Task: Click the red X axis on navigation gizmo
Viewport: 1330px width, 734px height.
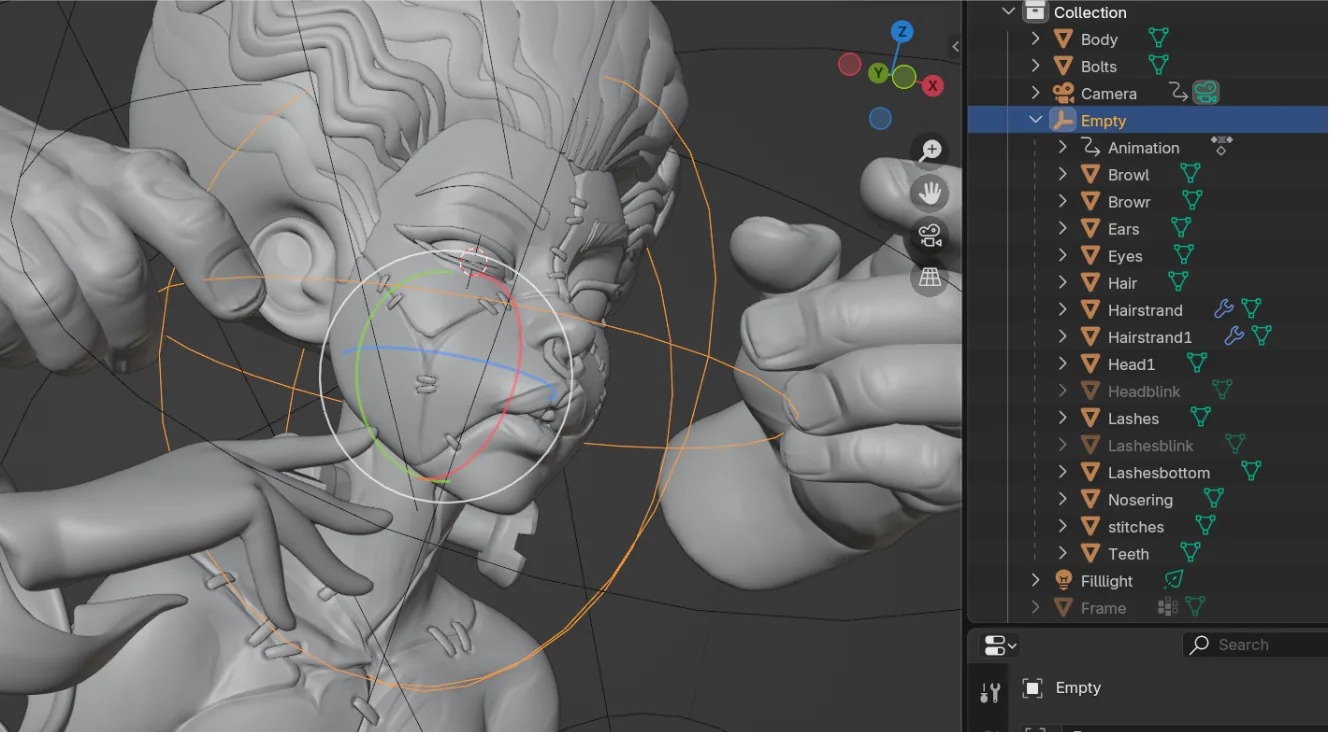Action: [933, 86]
